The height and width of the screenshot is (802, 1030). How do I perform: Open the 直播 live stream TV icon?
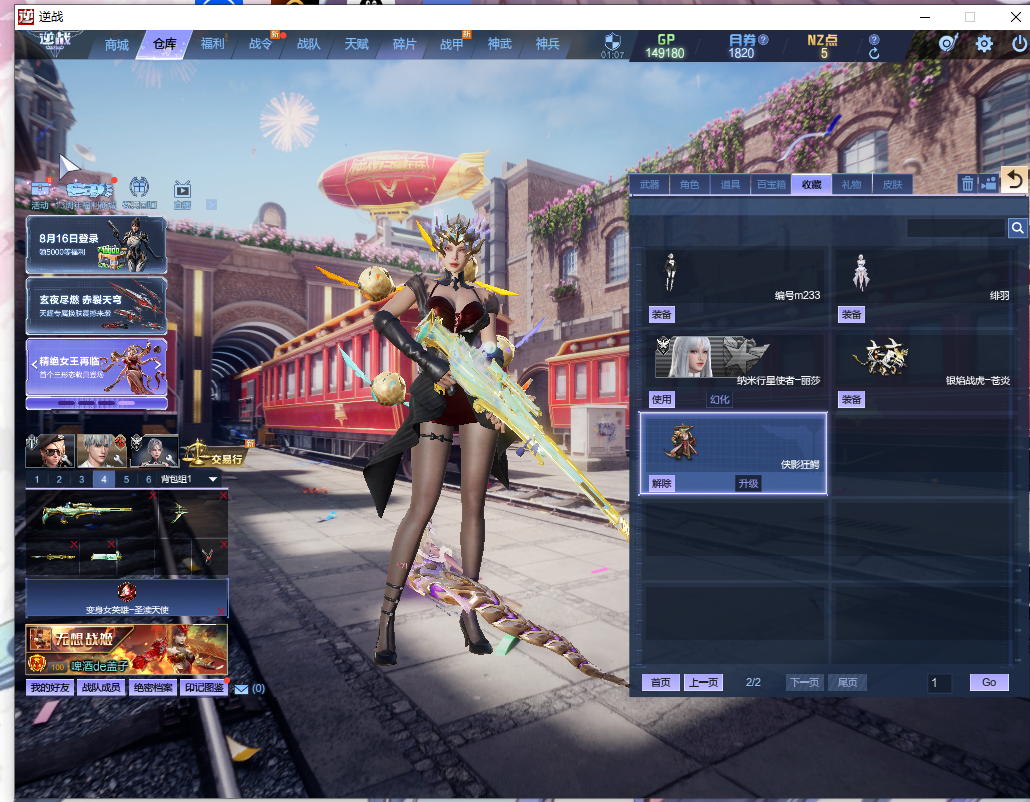(x=182, y=193)
